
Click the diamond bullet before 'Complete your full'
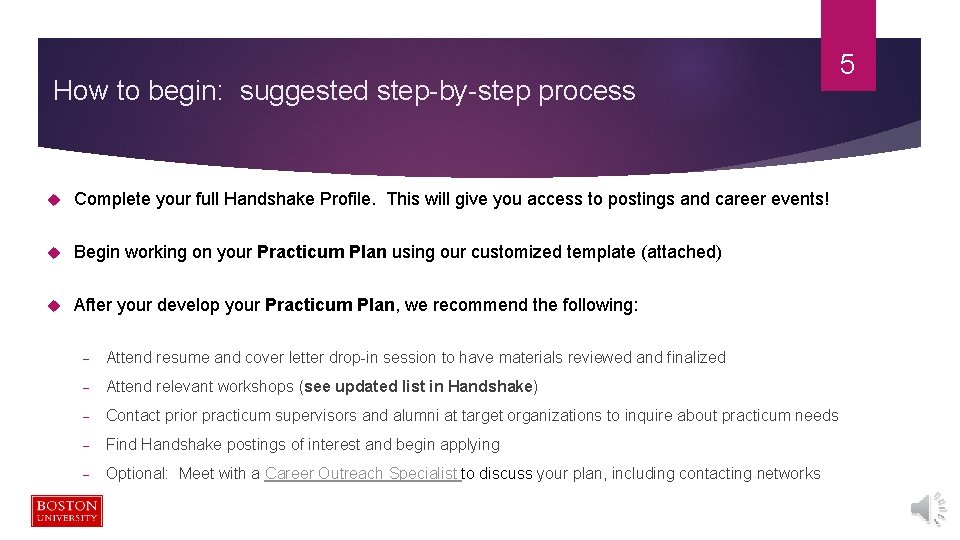tap(54, 200)
